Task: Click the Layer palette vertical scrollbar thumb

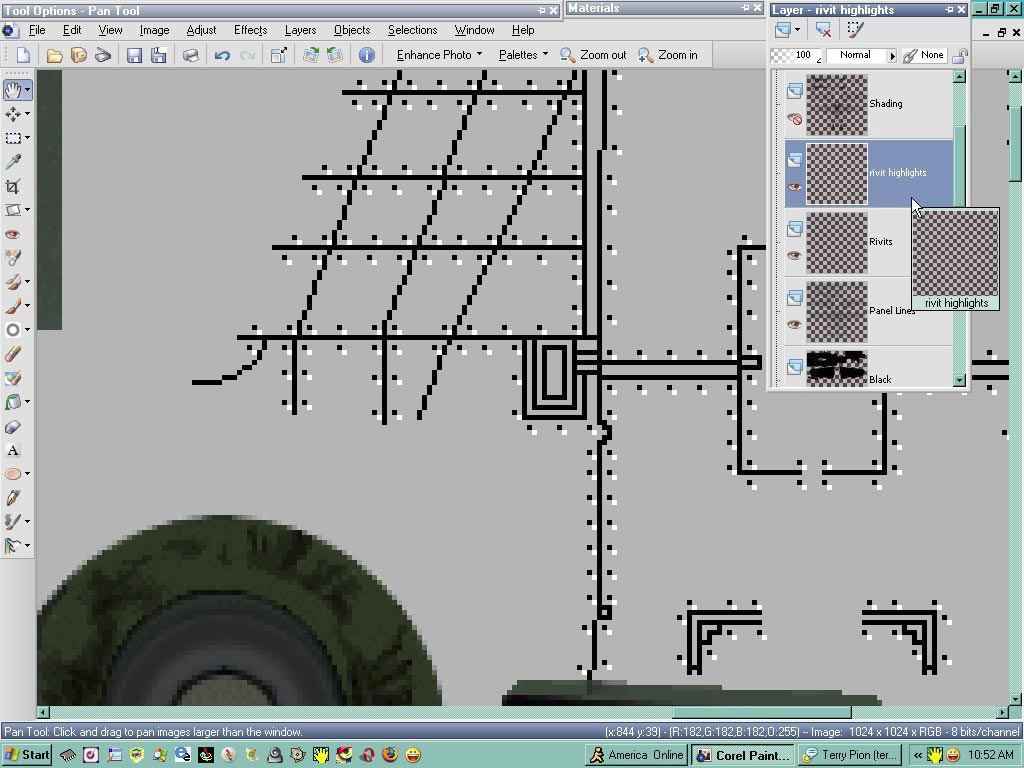Action: [x=959, y=167]
